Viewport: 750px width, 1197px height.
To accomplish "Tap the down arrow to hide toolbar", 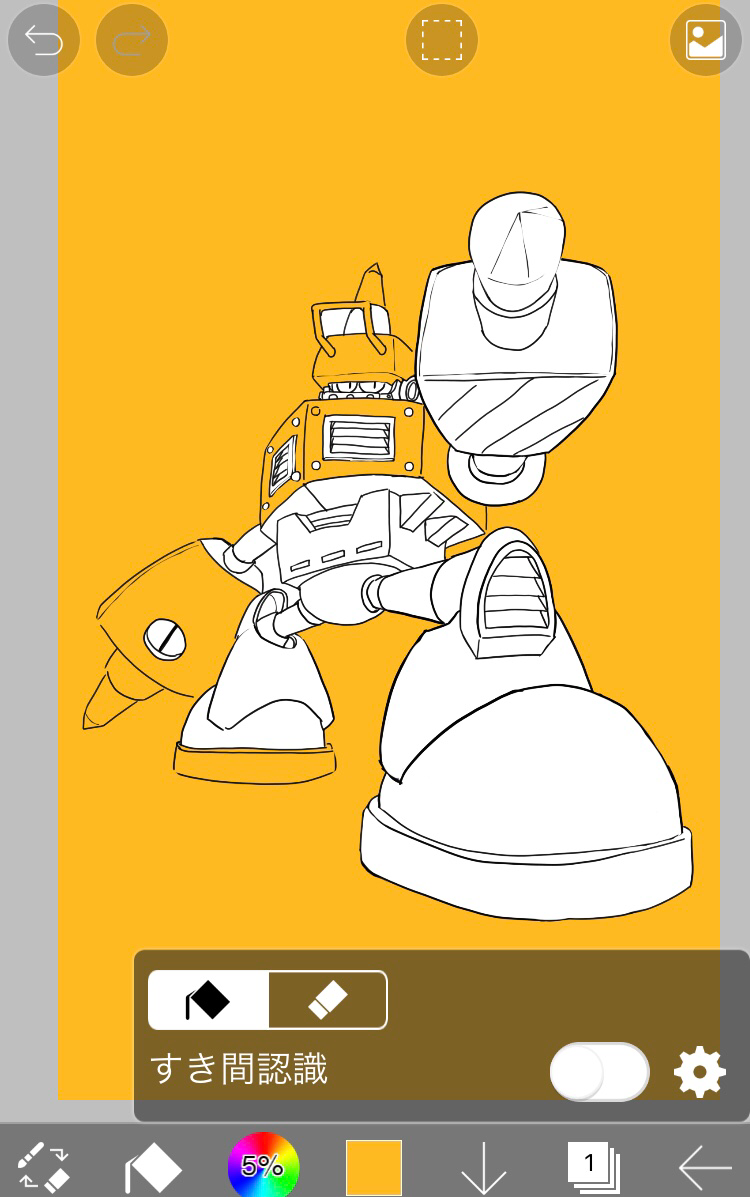I will point(483,1166).
